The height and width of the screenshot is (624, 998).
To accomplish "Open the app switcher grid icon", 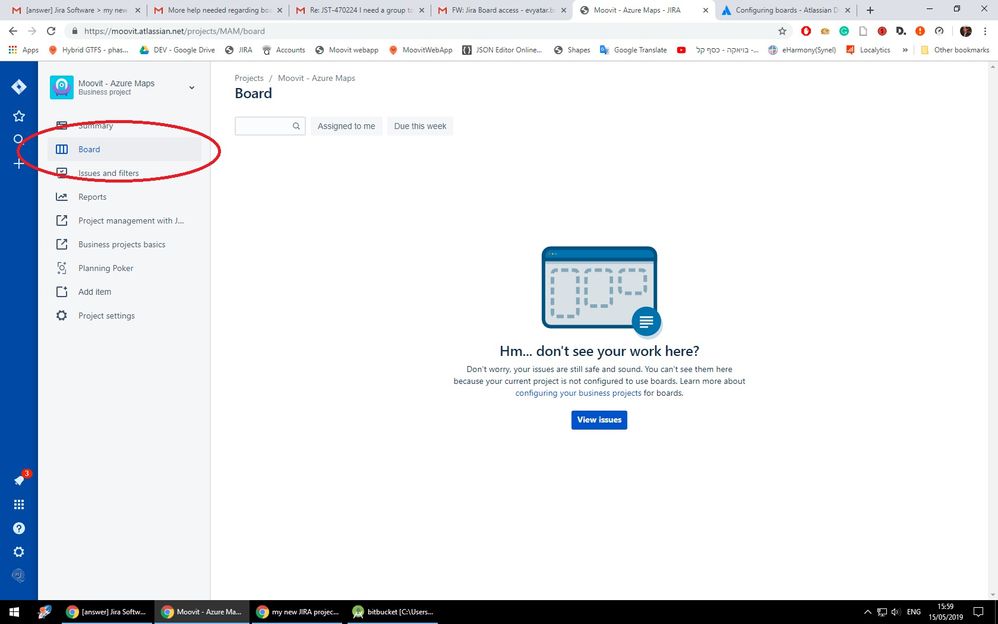I will pos(19,504).
